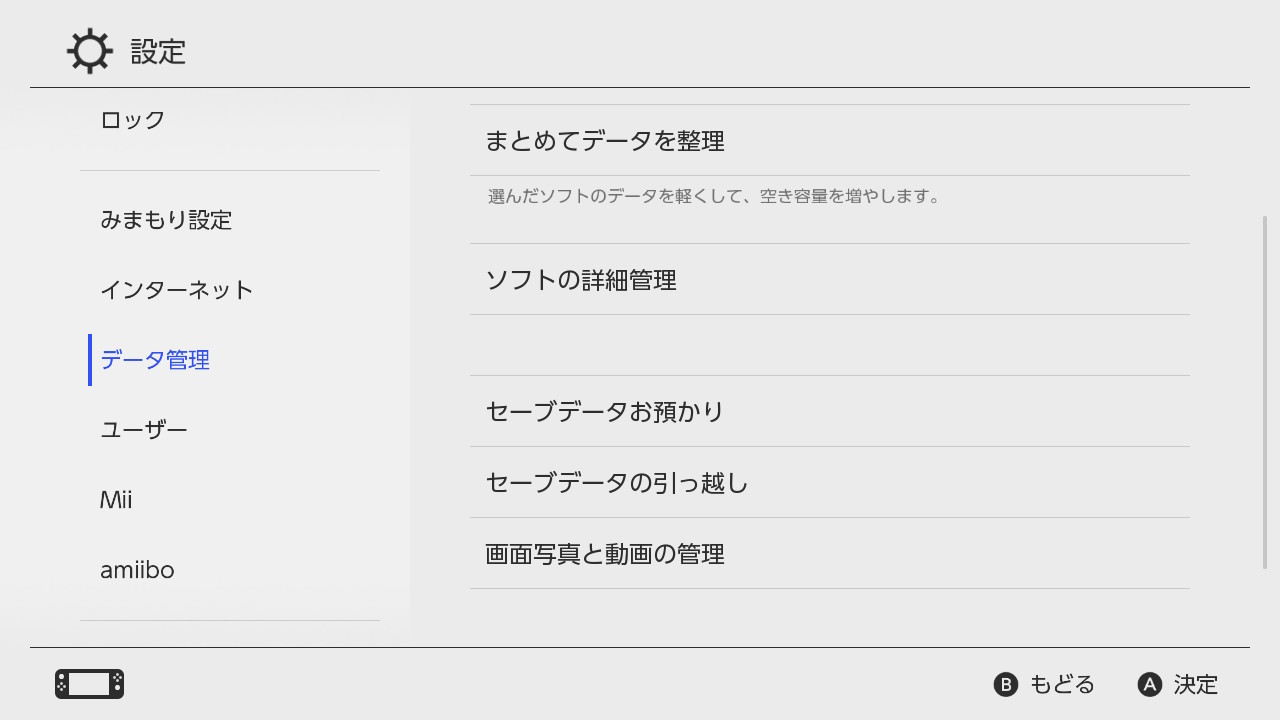1280x720 pixels.
Task: Open インターネット settings
Action: click(x=177, y=290)
